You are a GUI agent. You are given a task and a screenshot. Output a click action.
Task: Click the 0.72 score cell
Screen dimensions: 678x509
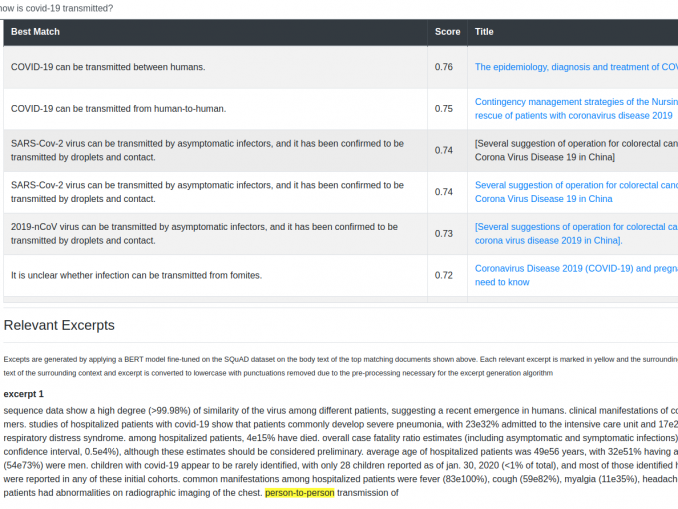(444, 275)
